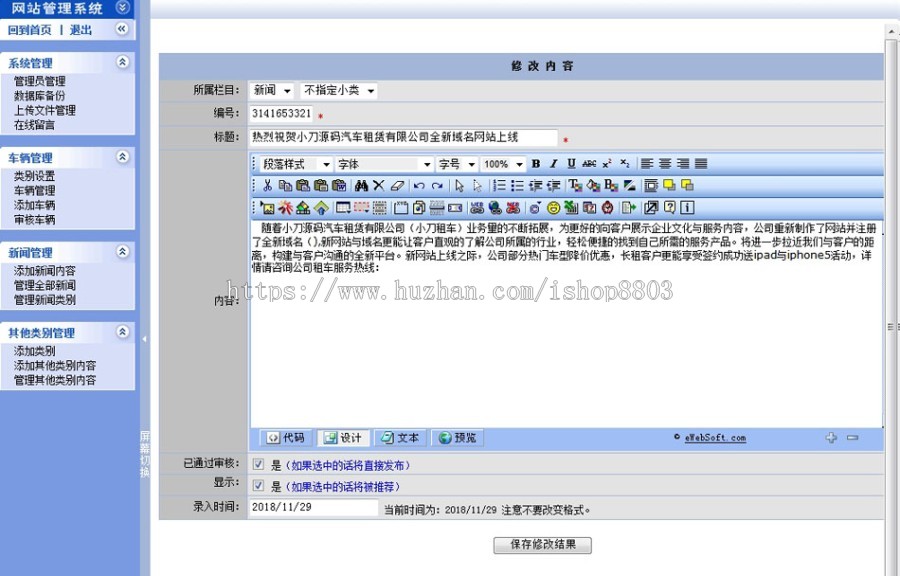Toggle fullscreen editing icon
Image resolution: width=900 pixels, height=576 pixels.
click(x=651, y=207)
